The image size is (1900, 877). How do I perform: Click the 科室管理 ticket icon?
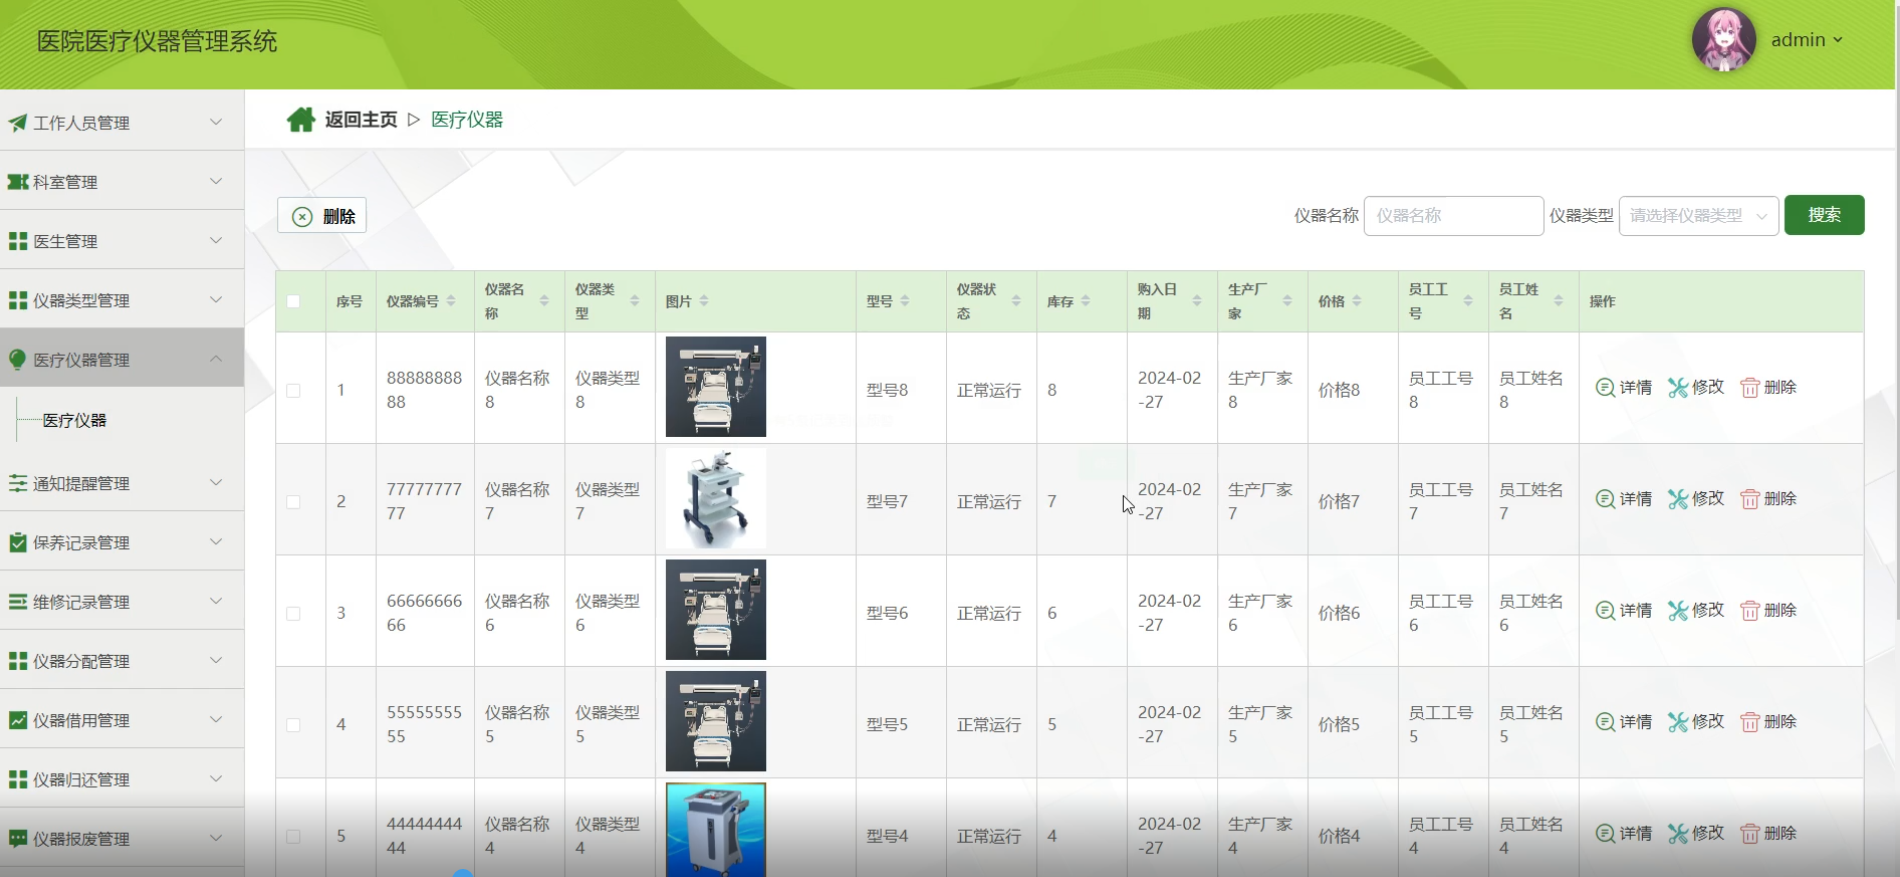pyautogui.click(x=18, y=182)
